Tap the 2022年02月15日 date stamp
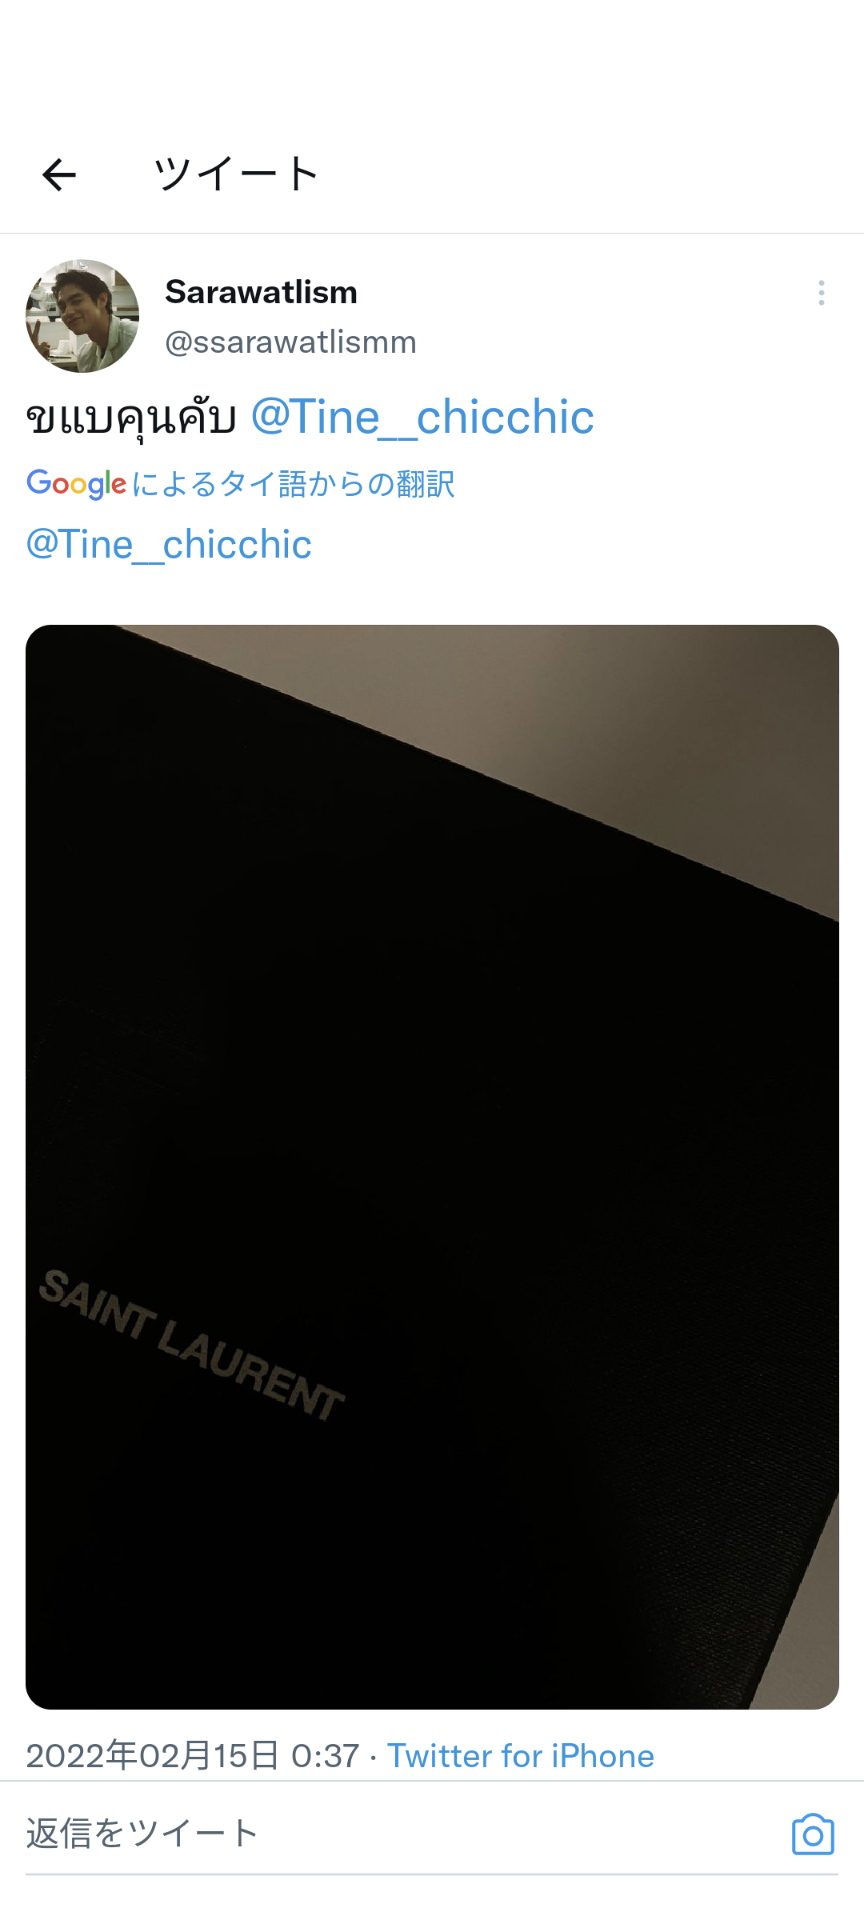The height and width of the screenshot is (1920, 864). (x=152, y=1756)
